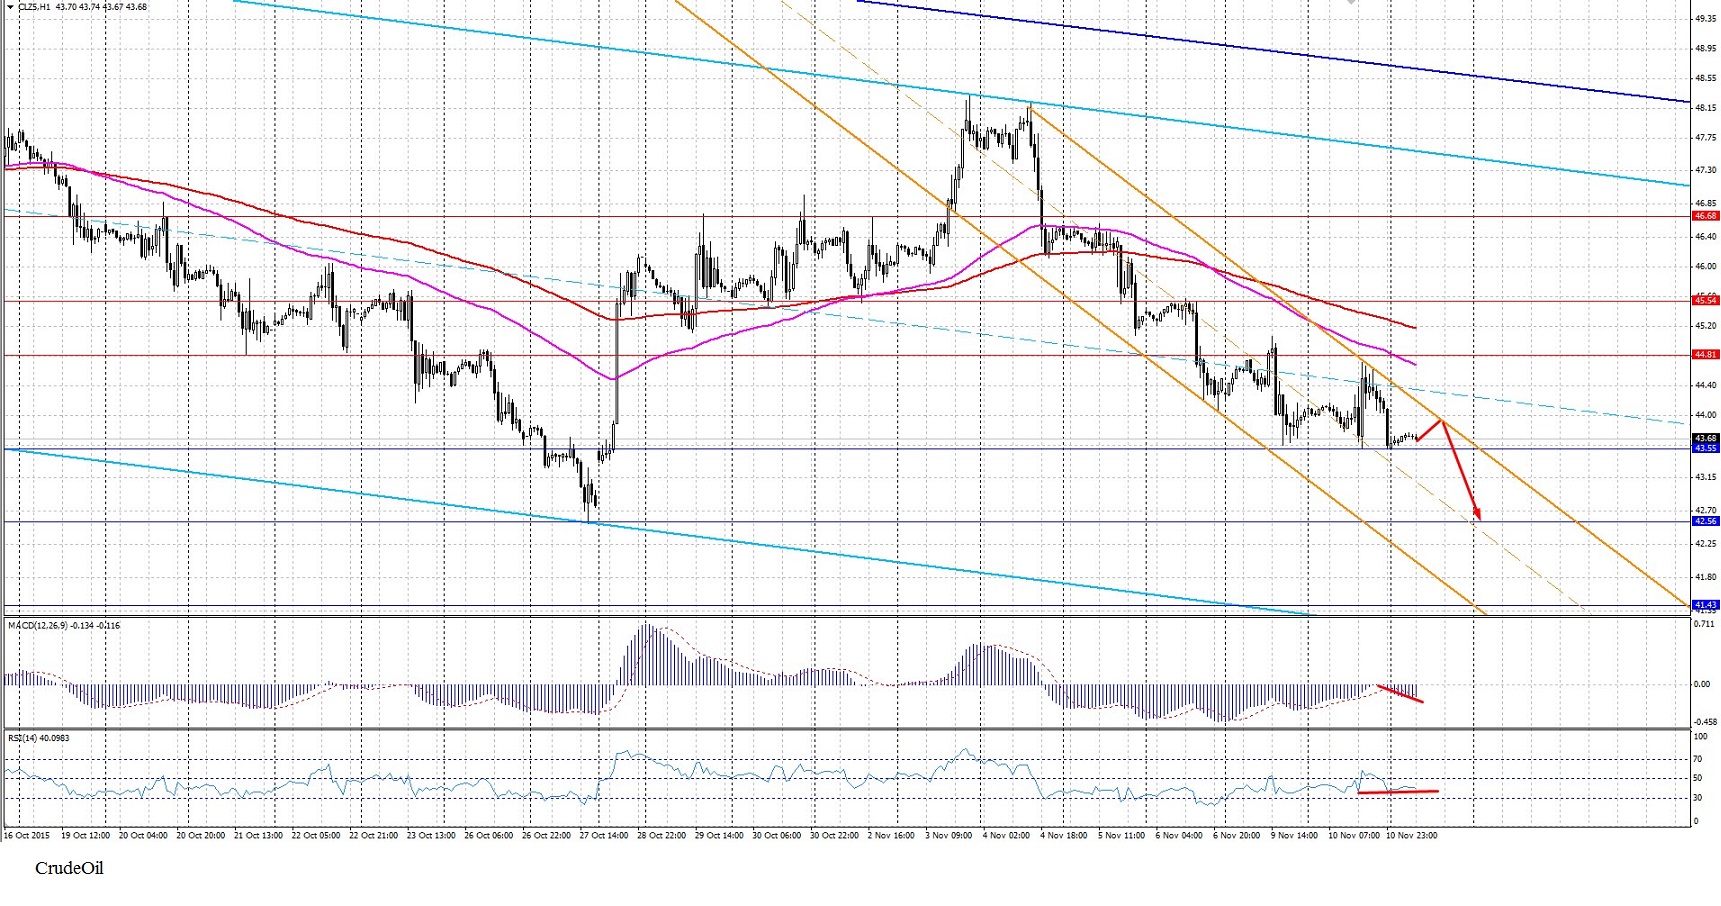
Task: Click the red 44.81 price level tag
Action: click(1705, 355)
